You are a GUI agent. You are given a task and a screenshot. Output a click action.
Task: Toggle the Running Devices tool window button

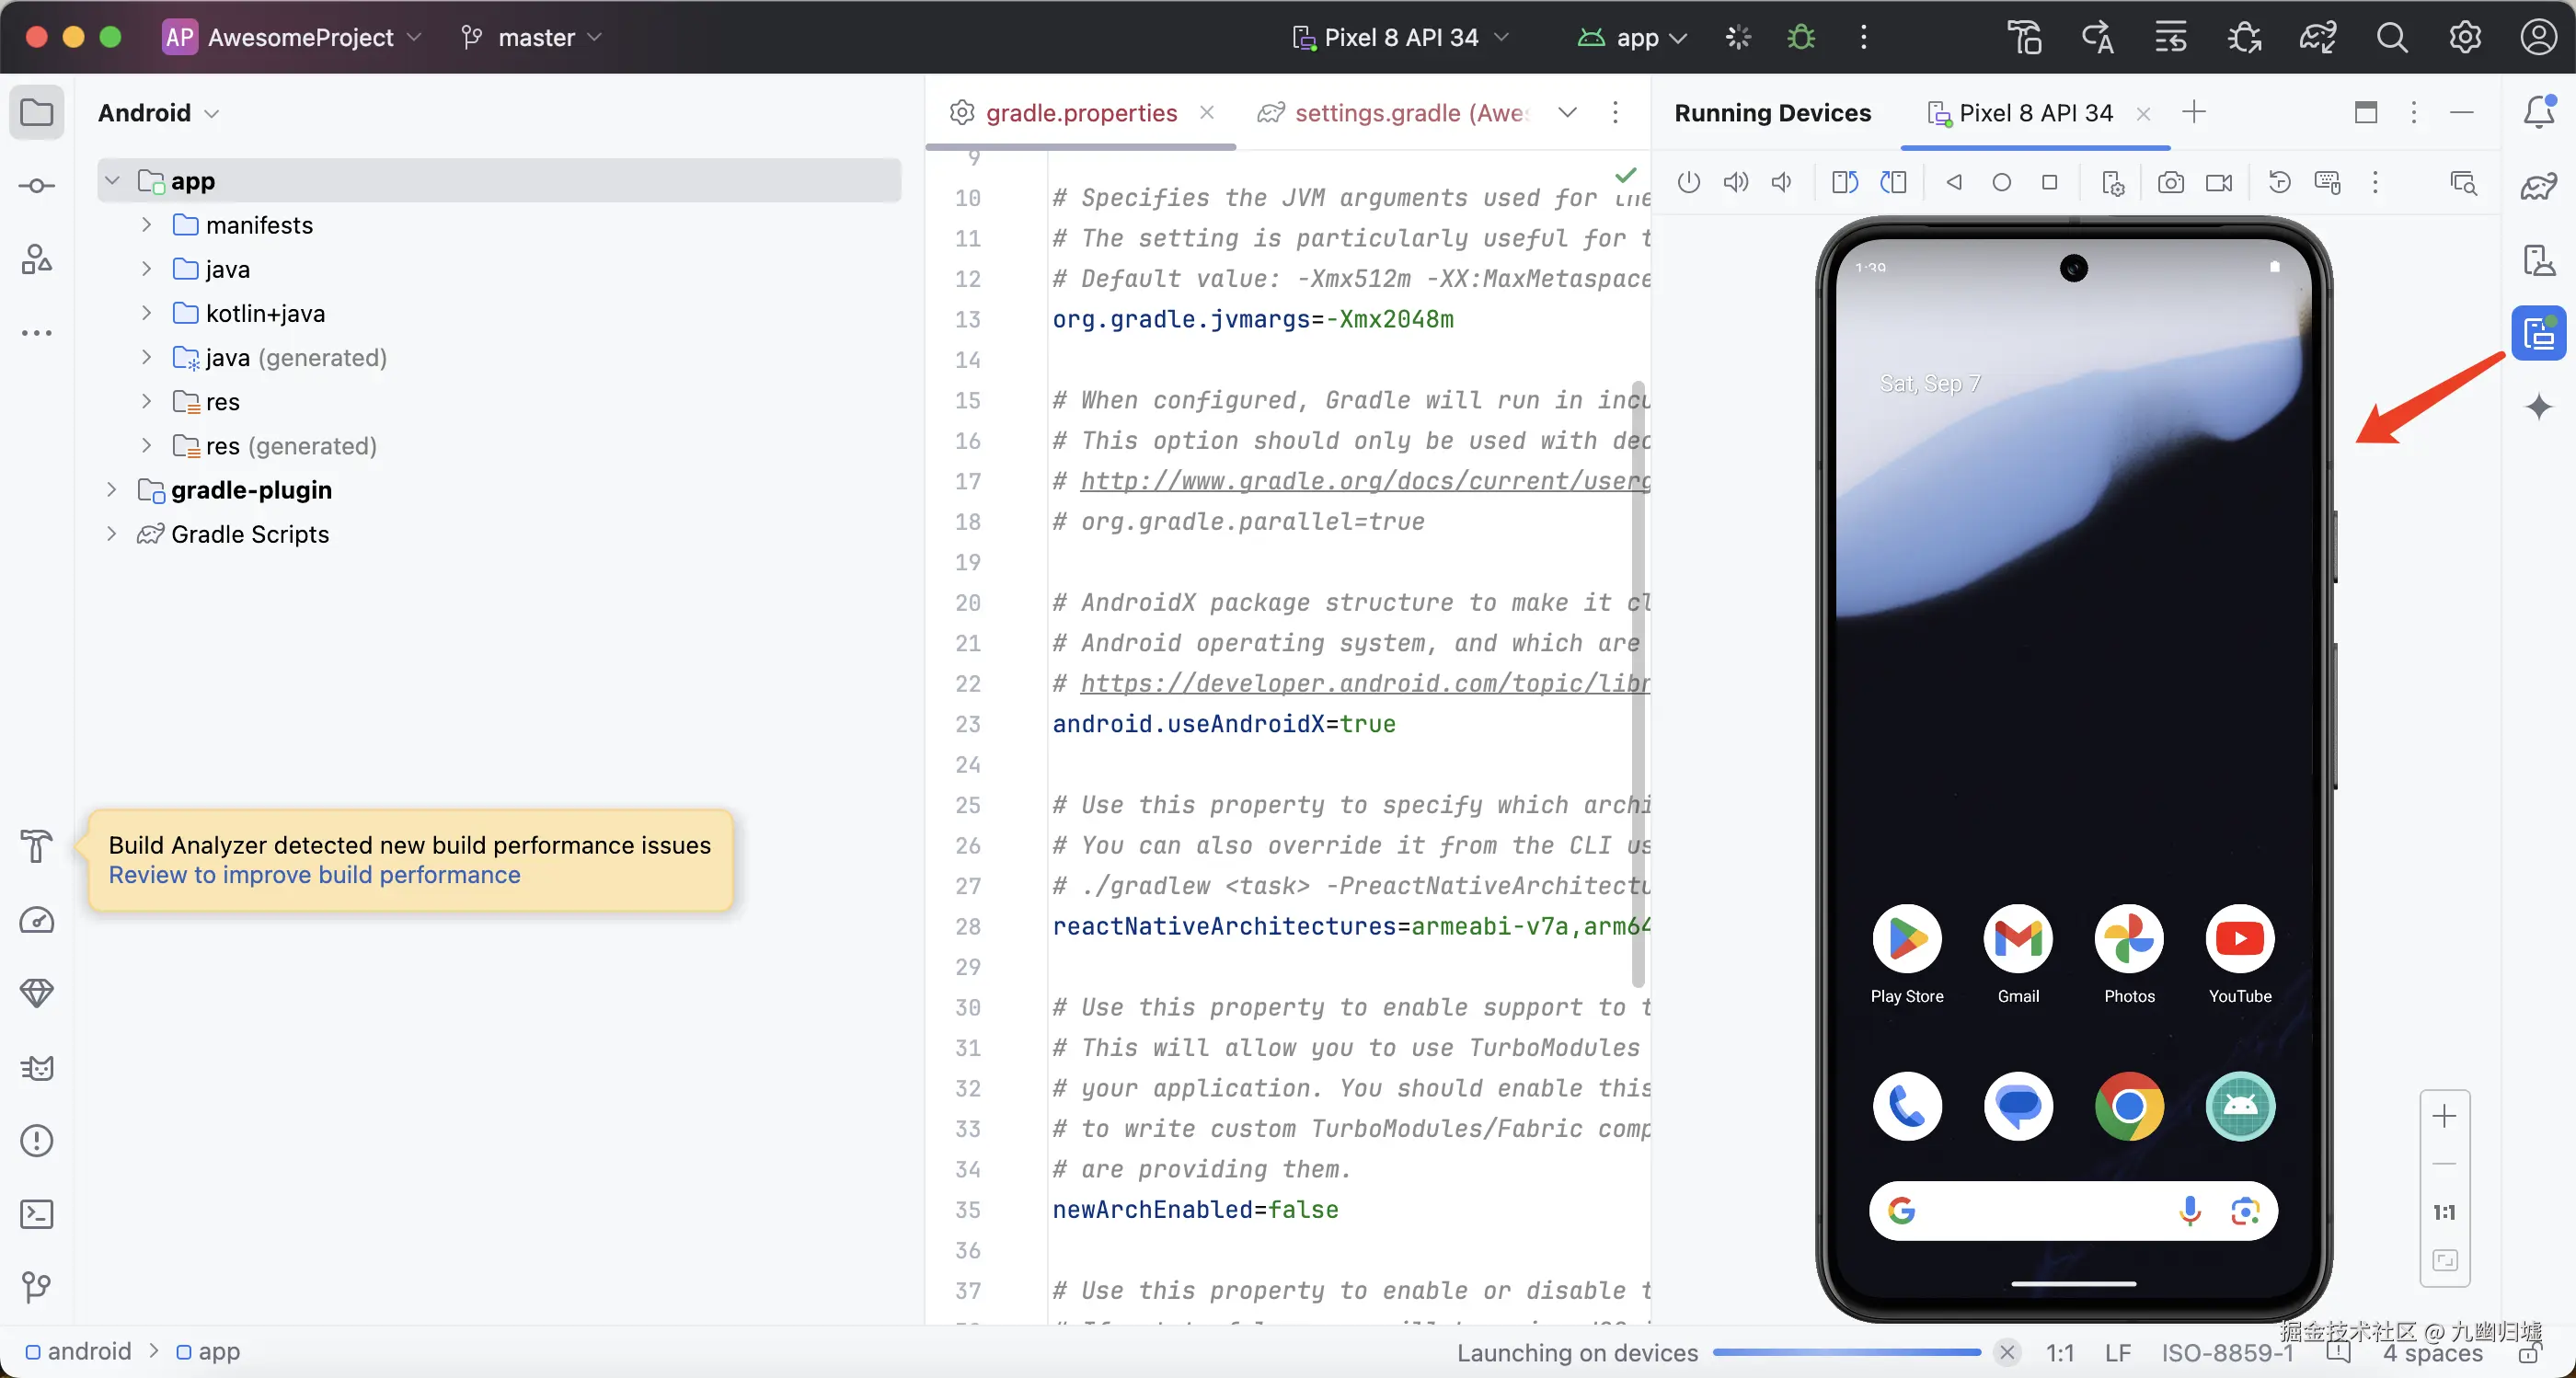(2538, 333)
